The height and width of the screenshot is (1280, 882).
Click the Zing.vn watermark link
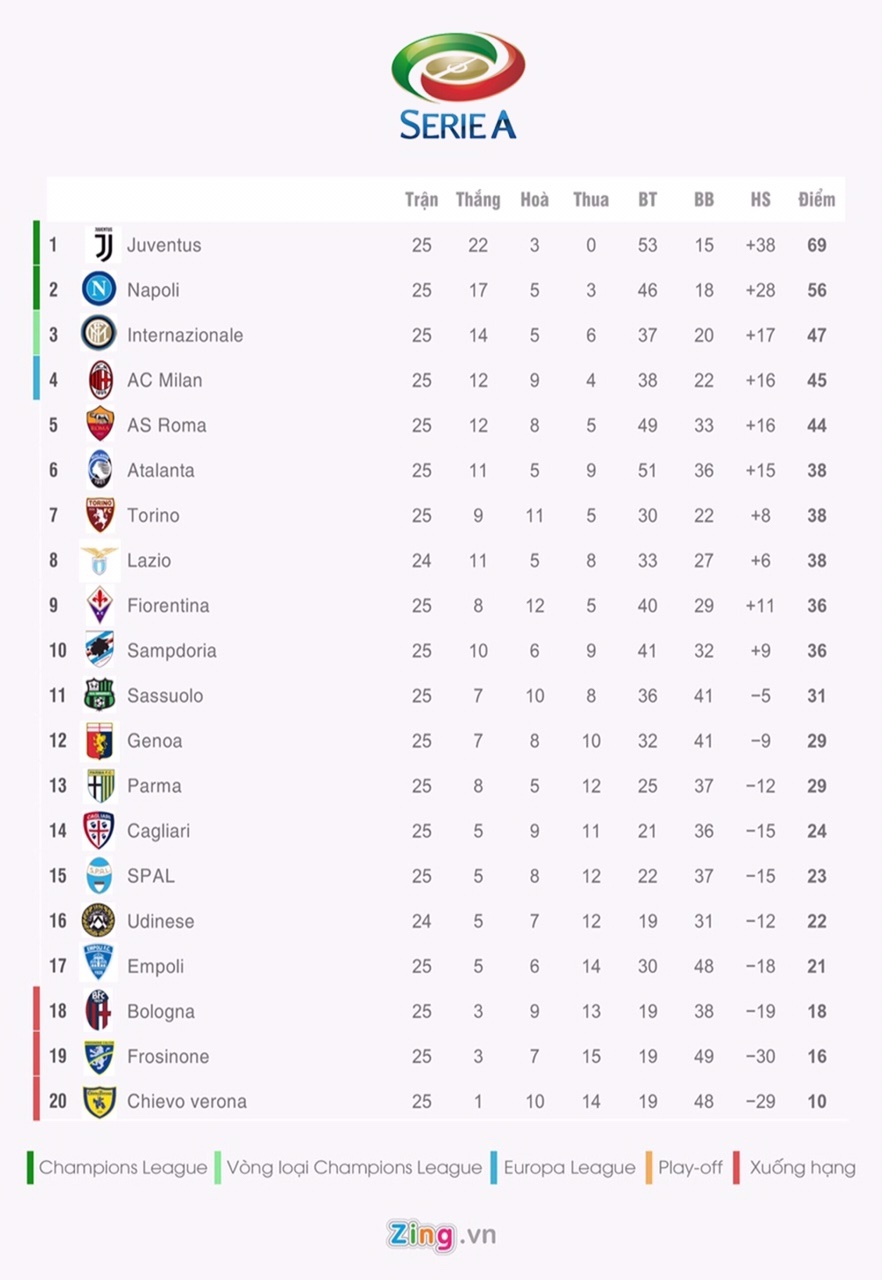(x=441, y=1235)
